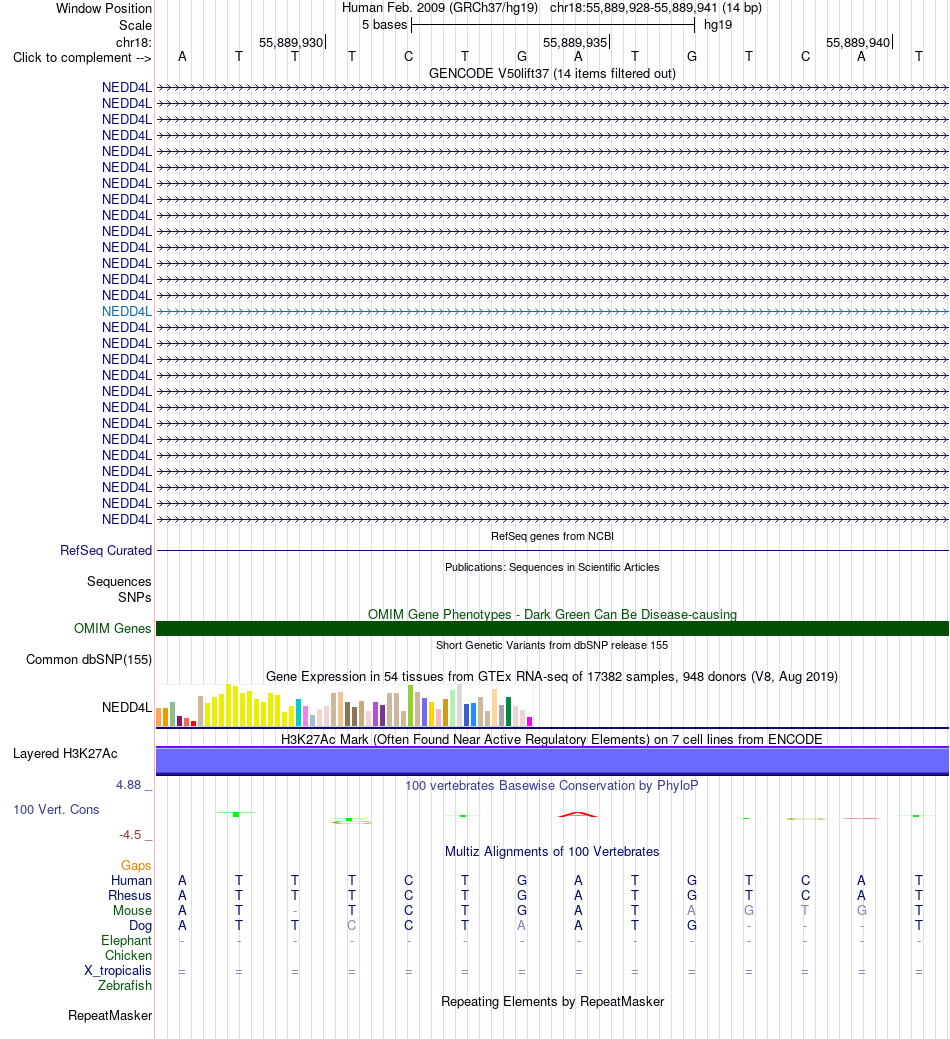Screen dimensions: 950x1039
Task: Click the Mouse alignment row label
Action: (x=132, y=910)
